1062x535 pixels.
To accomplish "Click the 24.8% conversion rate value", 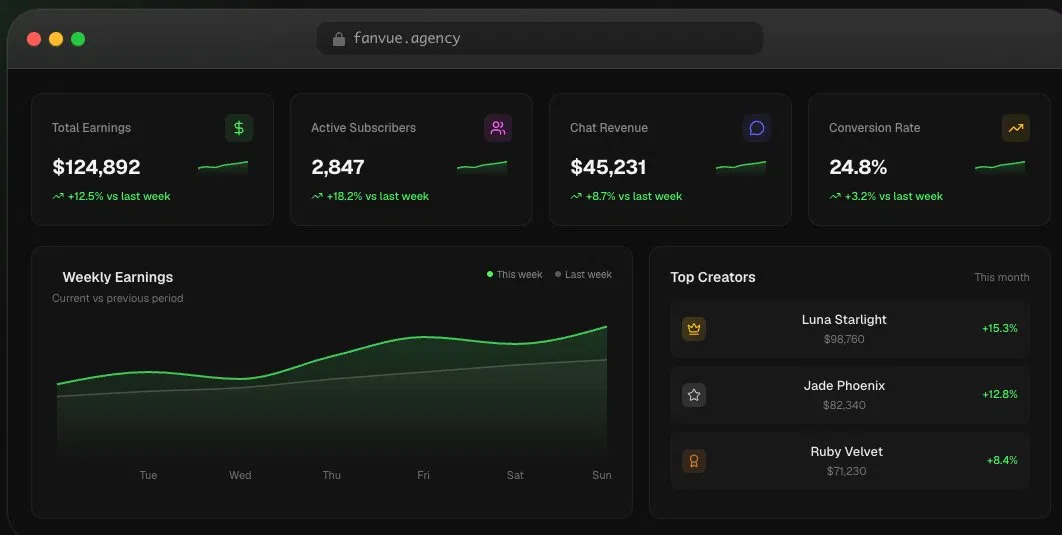I will (x=858, y=167).
